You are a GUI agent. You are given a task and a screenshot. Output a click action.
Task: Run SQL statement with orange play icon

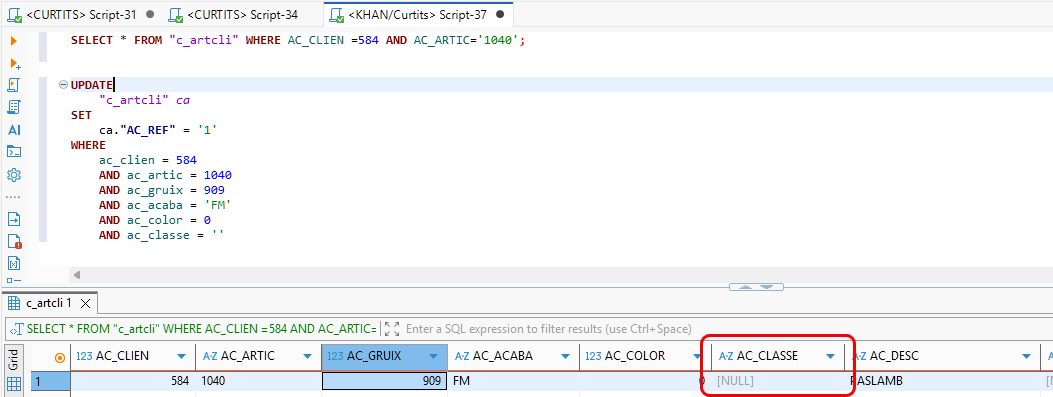pos(13,41)
